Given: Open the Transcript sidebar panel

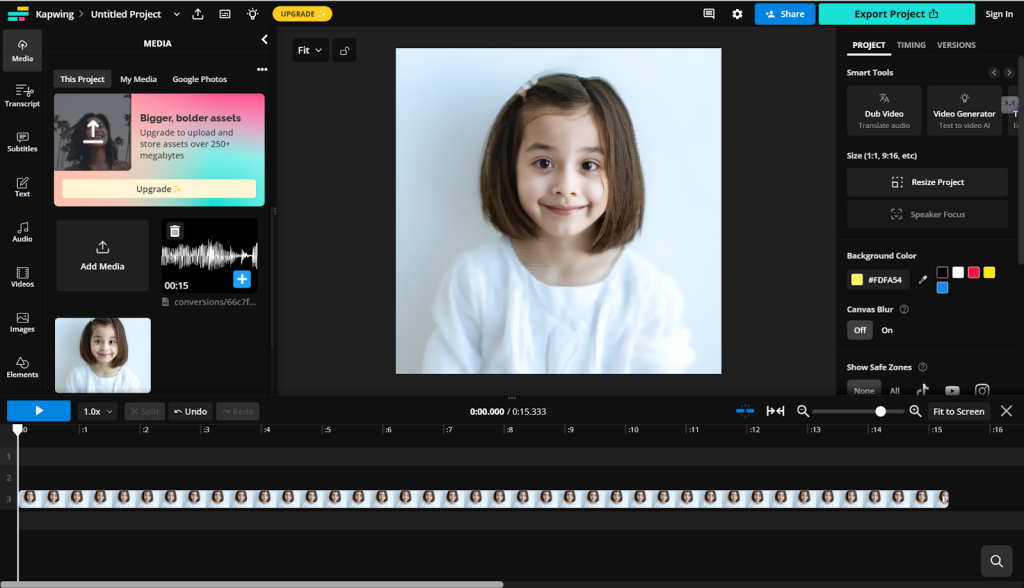Looking at the screenshot, I should tap(22, 95).
